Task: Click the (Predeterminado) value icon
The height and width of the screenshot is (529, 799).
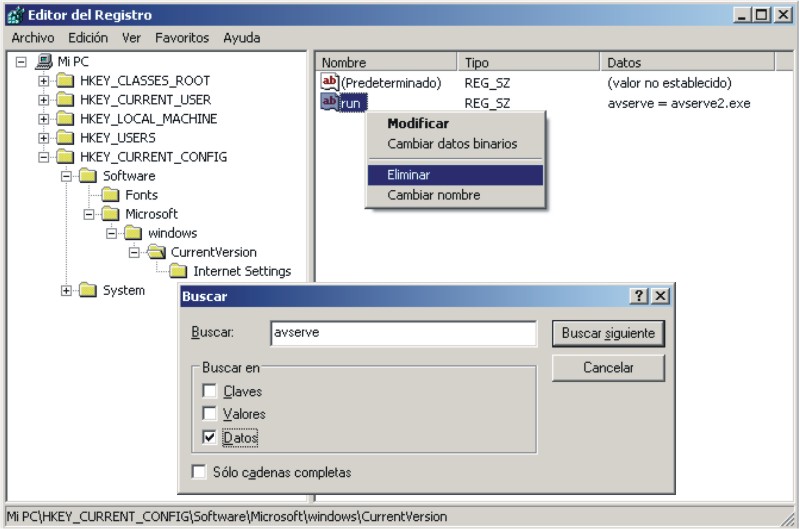Action: (x=330, y=82)
